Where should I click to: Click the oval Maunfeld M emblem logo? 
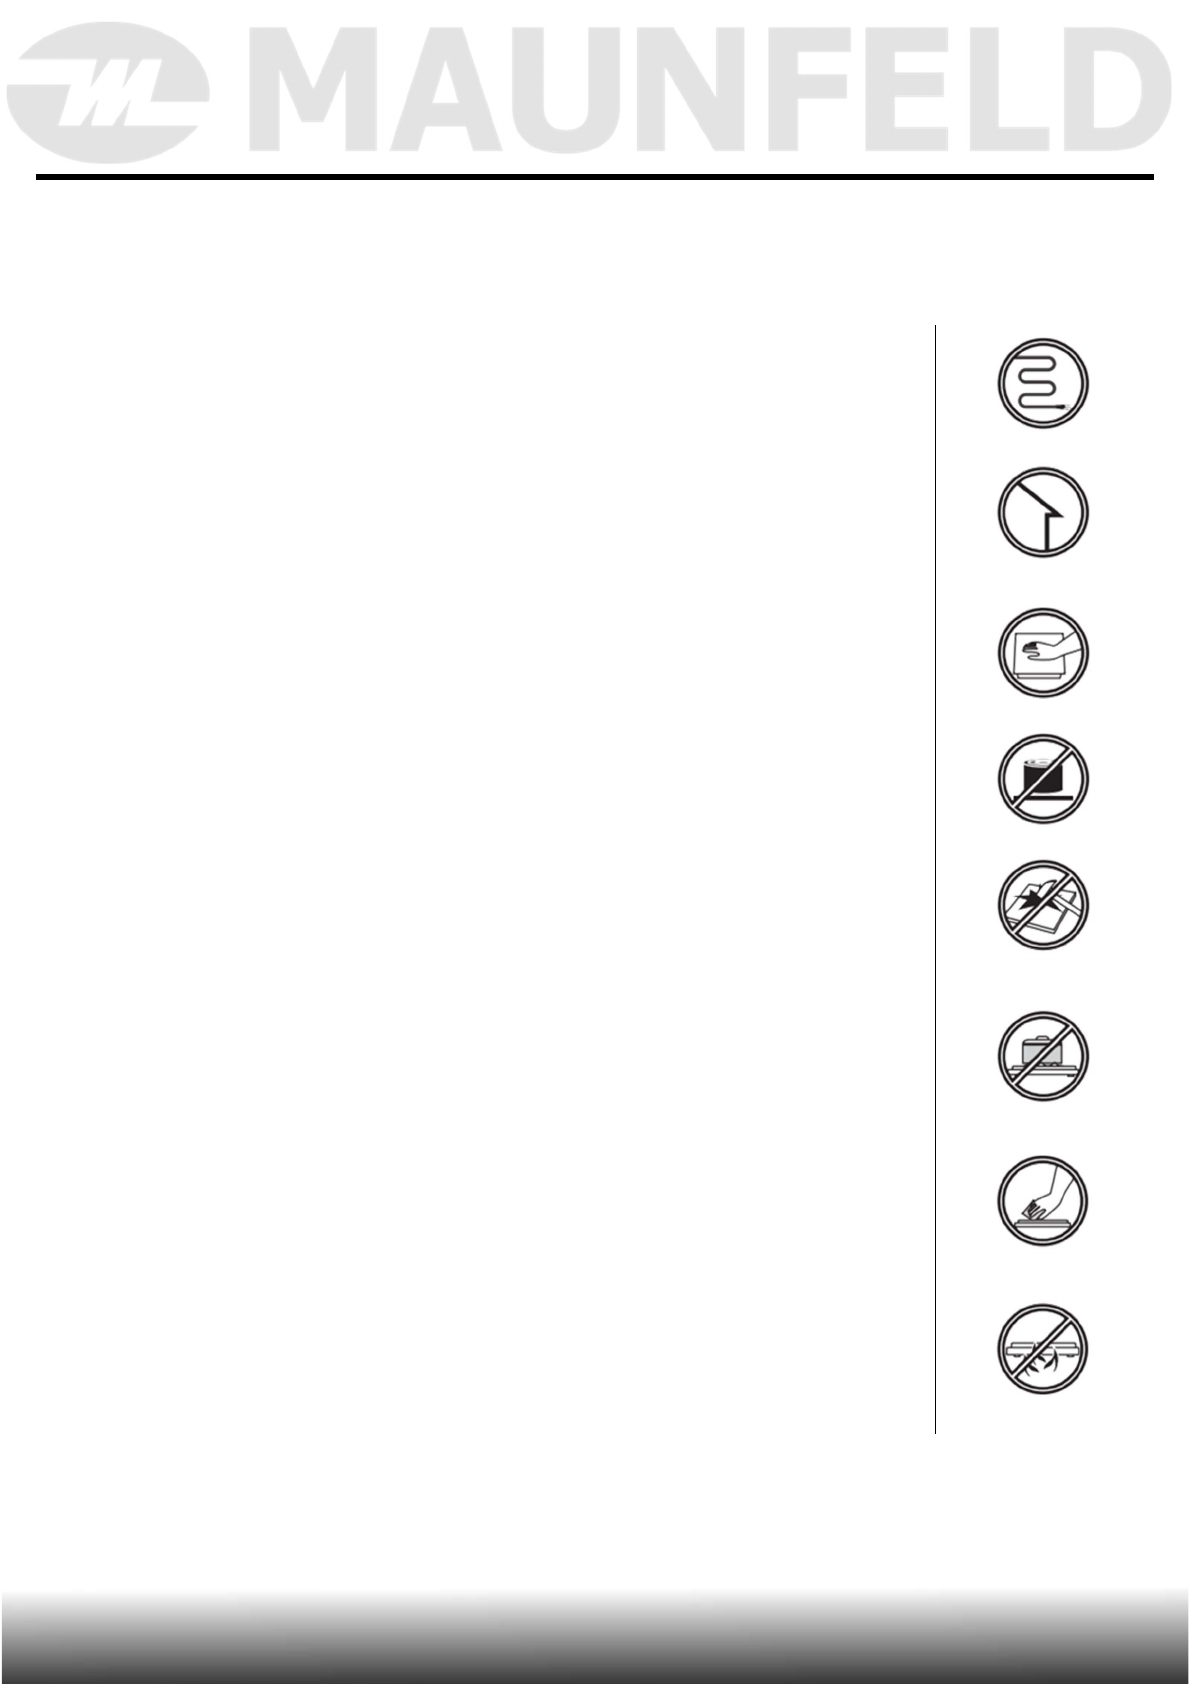pyautogui.click(x=108, y=92)
